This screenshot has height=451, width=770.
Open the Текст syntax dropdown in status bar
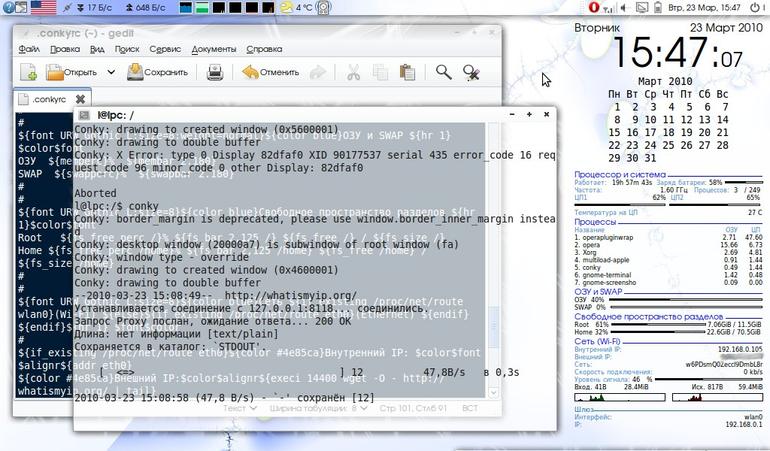[x=240, y=408]
